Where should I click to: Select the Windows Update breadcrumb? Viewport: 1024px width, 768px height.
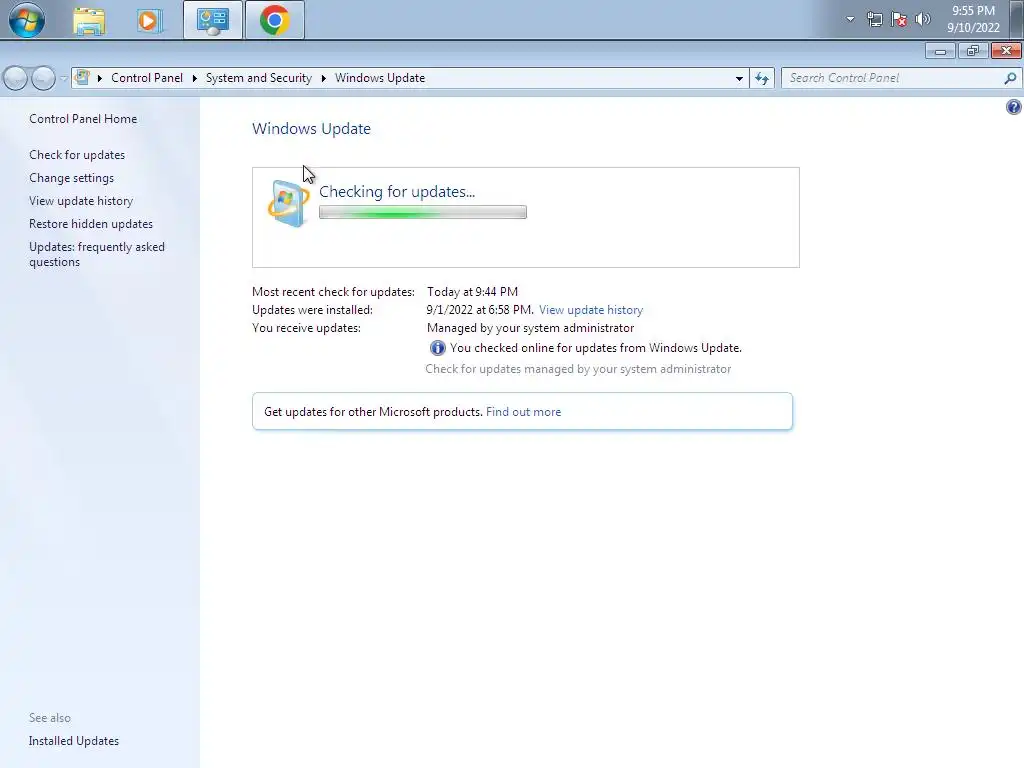pos(380,78)
